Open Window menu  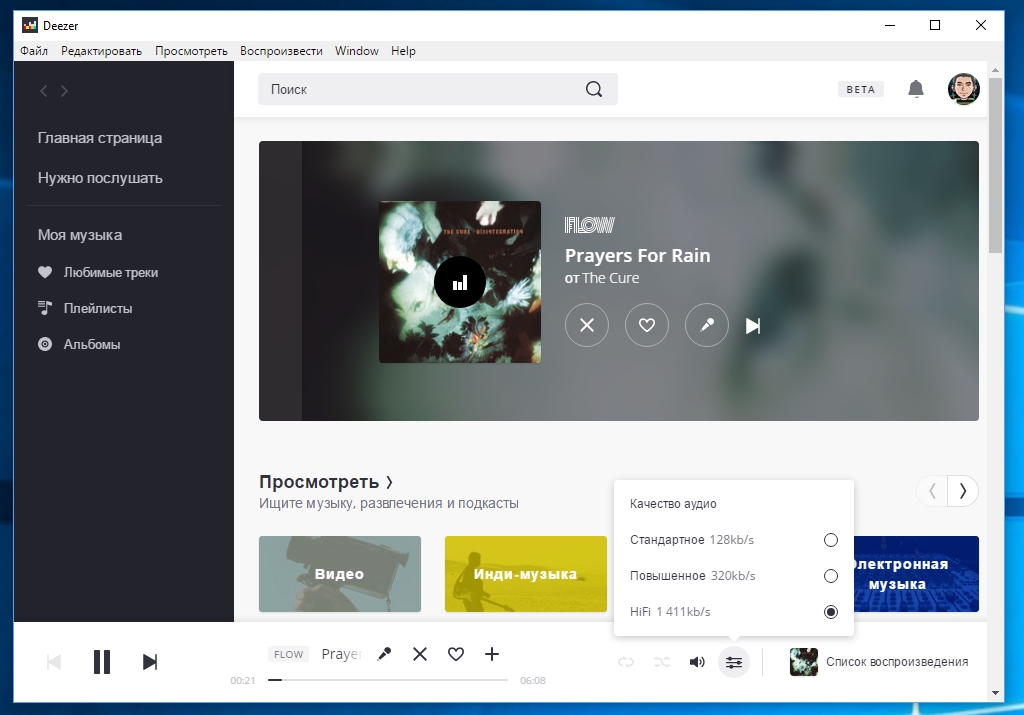tap(357, 51)
